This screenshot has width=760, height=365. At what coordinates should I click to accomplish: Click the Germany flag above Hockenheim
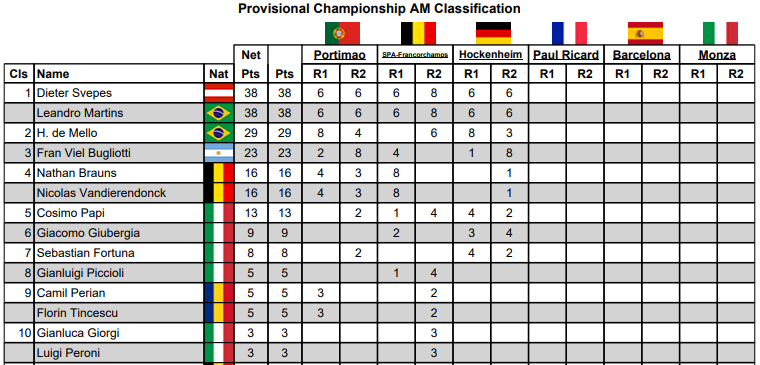pyautogui.click(x=493, y=33)
